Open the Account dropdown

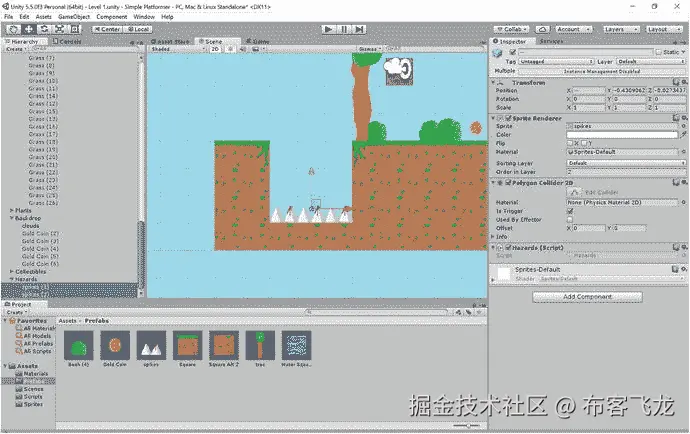click(x=572, y=29)
